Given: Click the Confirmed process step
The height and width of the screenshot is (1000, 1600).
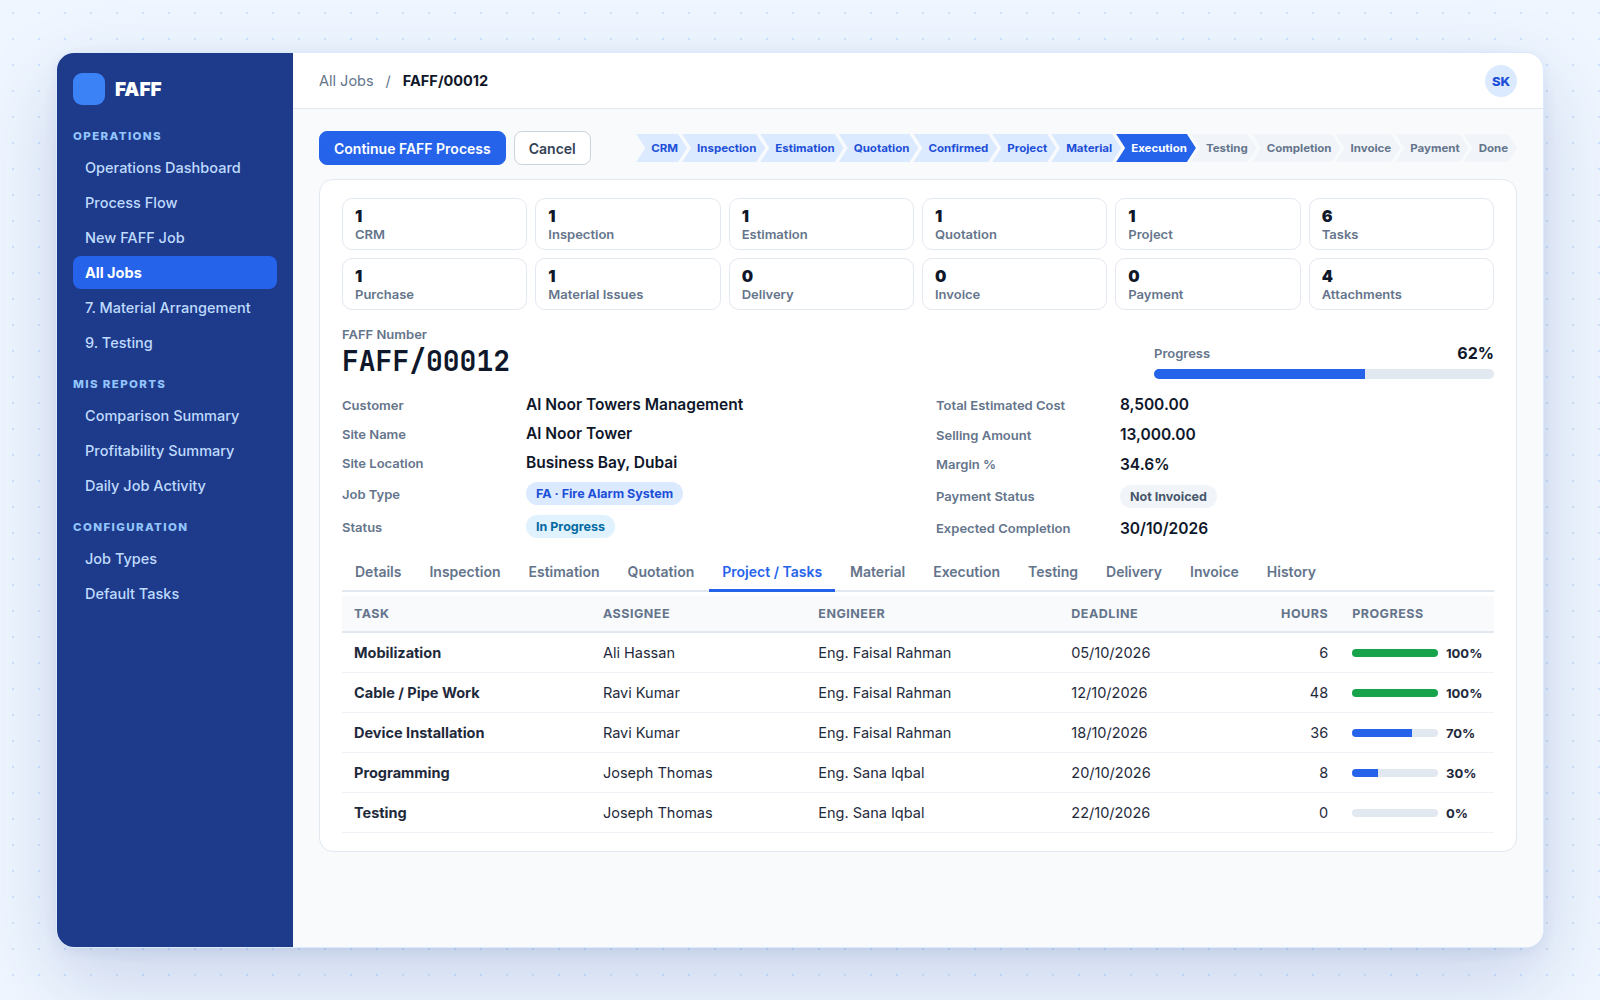Looking at the screenshot, I should pyautogui.click(x=958, y=148).
